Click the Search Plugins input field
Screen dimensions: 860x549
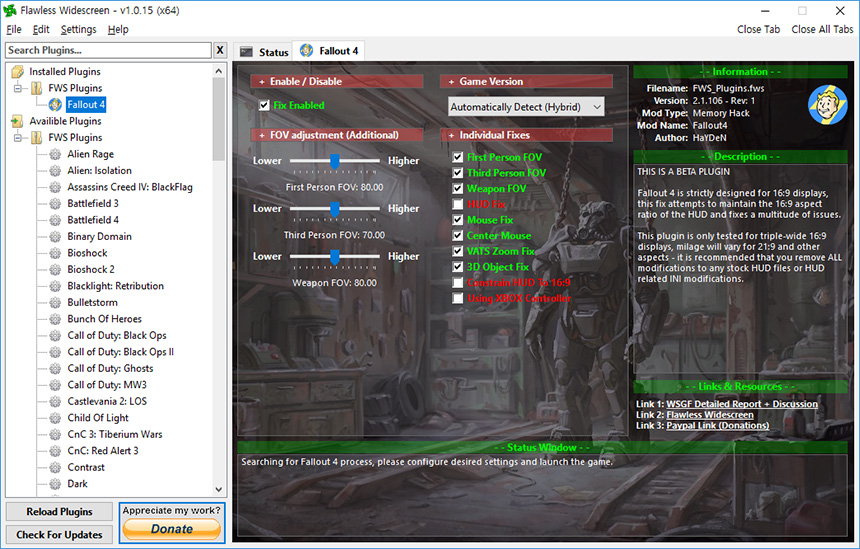pos(109,50)
